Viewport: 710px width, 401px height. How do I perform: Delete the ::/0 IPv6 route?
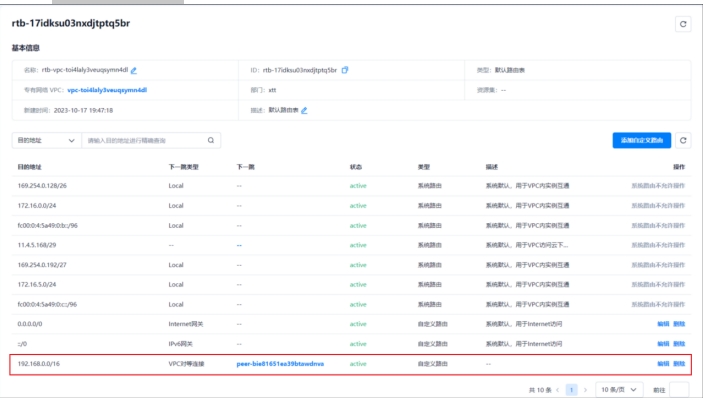[679, 344]
